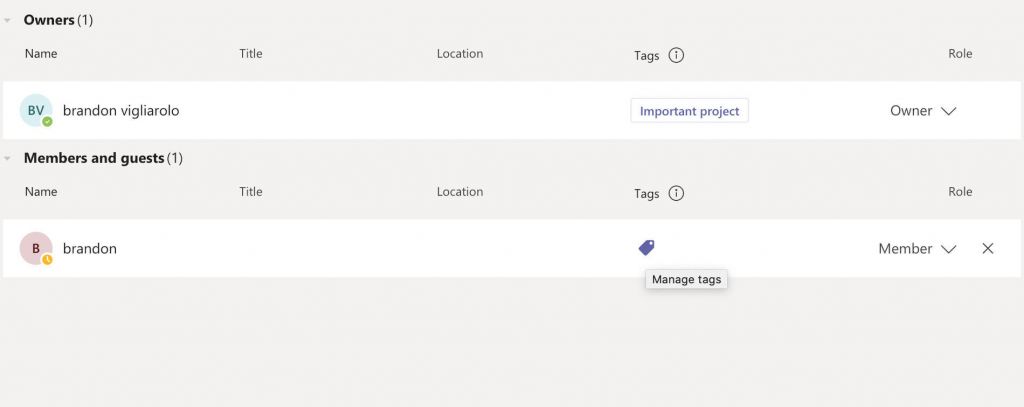This screenshot has width=1024, height=407.
Task: Click the Name column header under Owners
Action: tap(41, 54)
